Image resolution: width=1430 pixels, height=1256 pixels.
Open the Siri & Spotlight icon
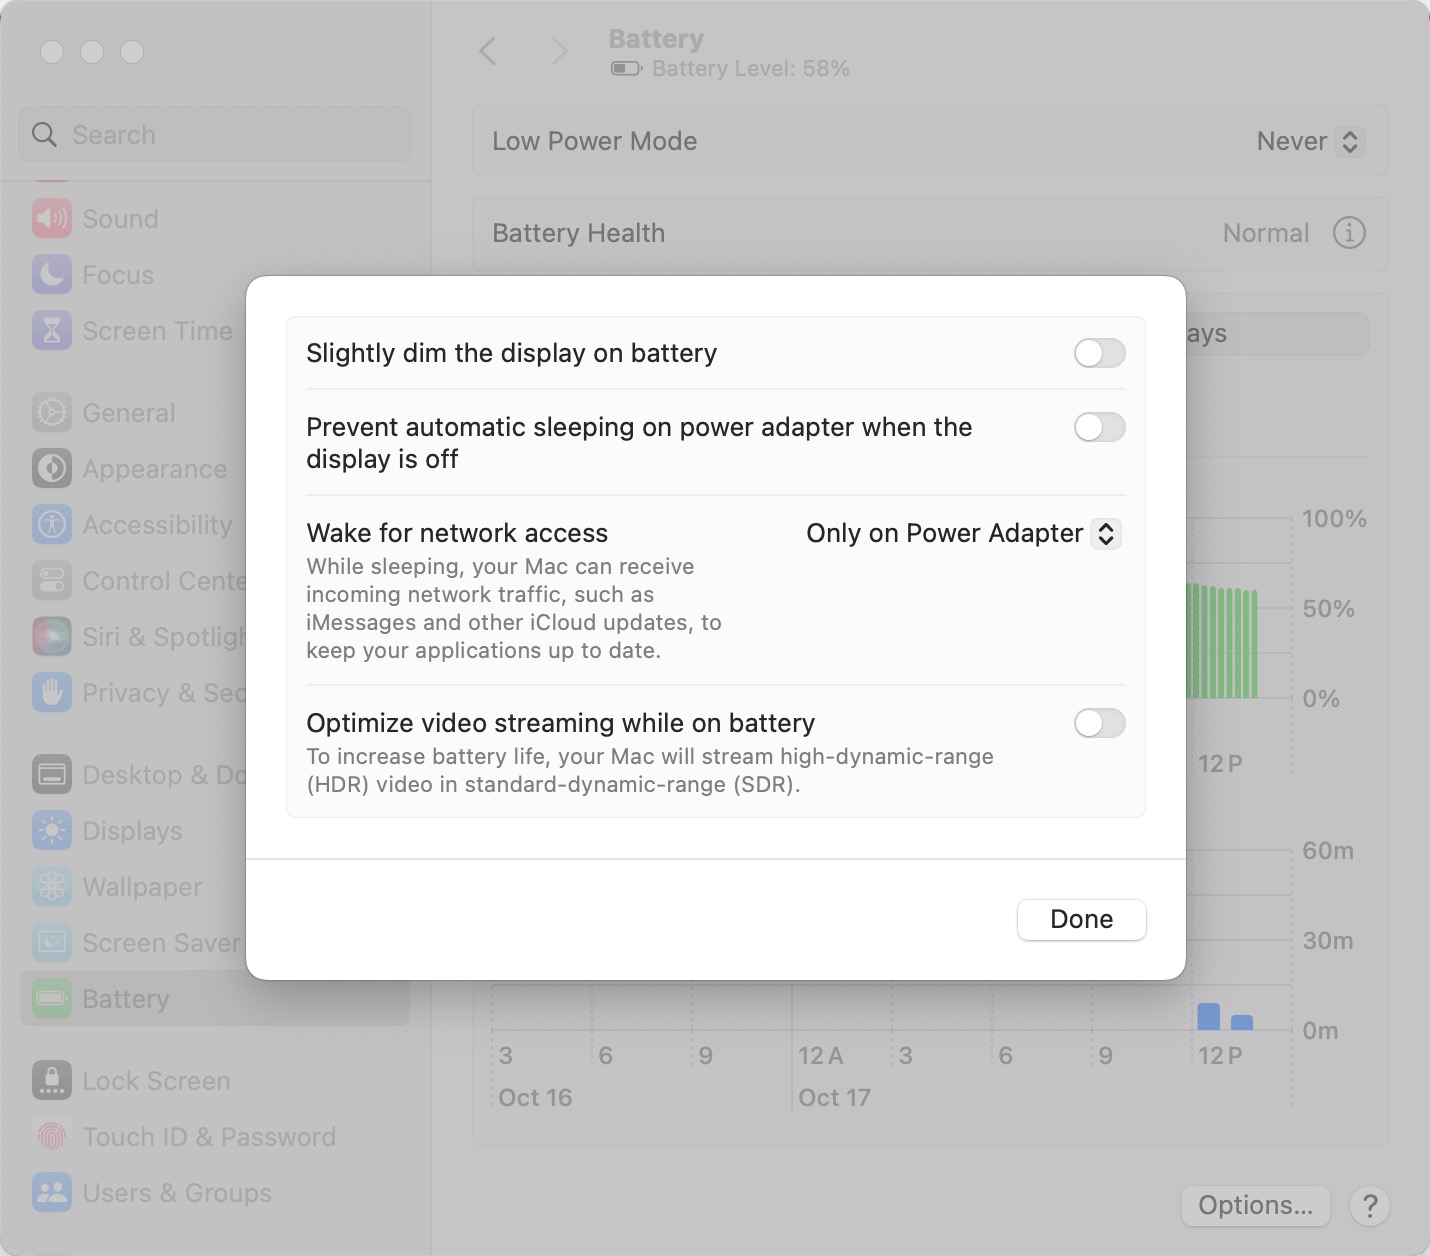coord(51,637)
